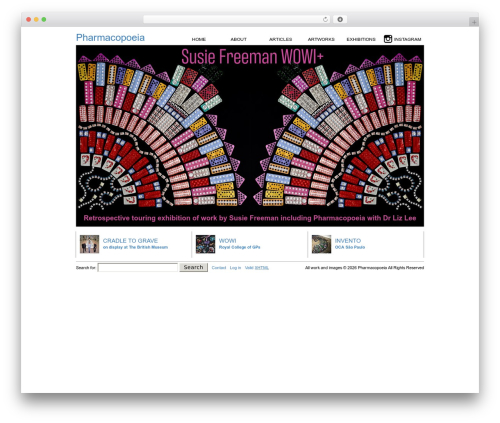Select the 'OCA São Paulo' subtitle

[350, 247]
